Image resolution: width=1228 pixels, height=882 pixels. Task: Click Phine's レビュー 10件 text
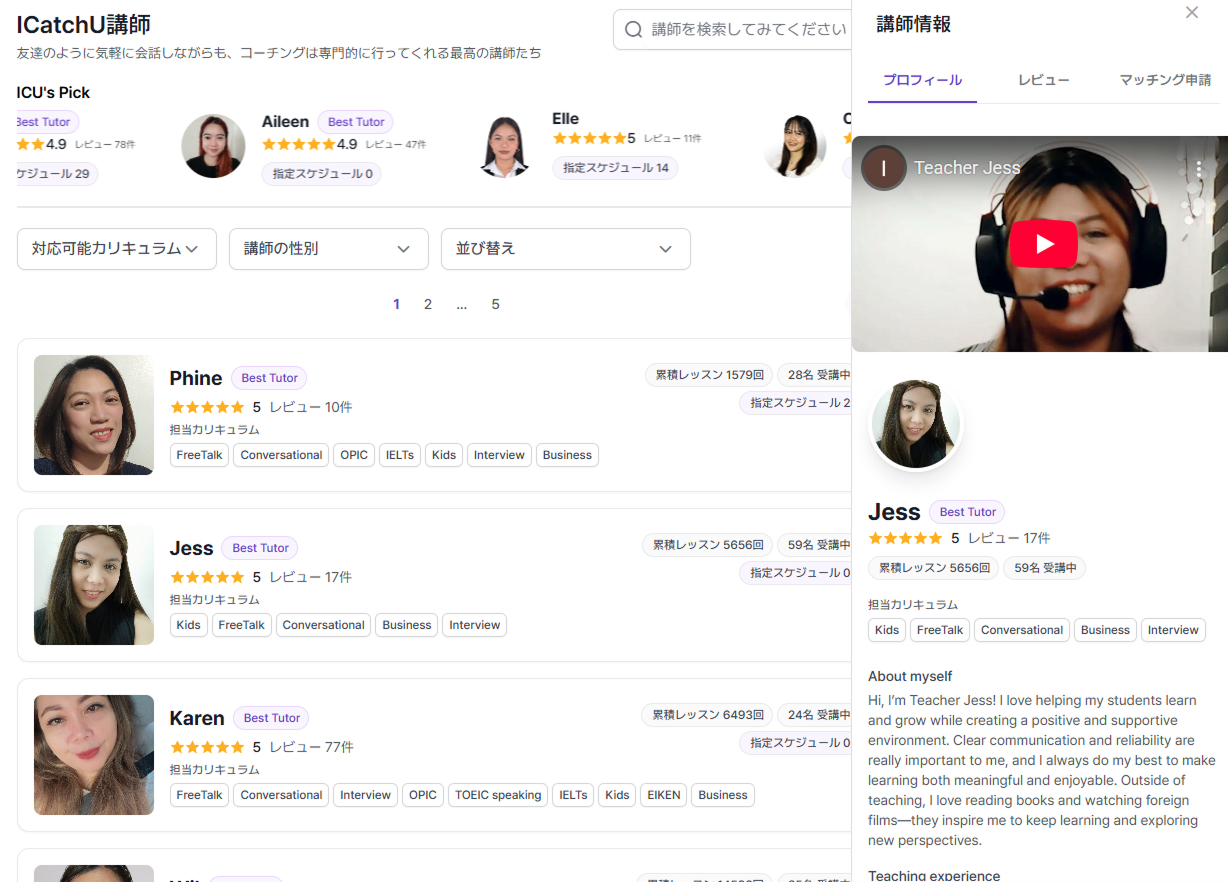tap(310, 407)
